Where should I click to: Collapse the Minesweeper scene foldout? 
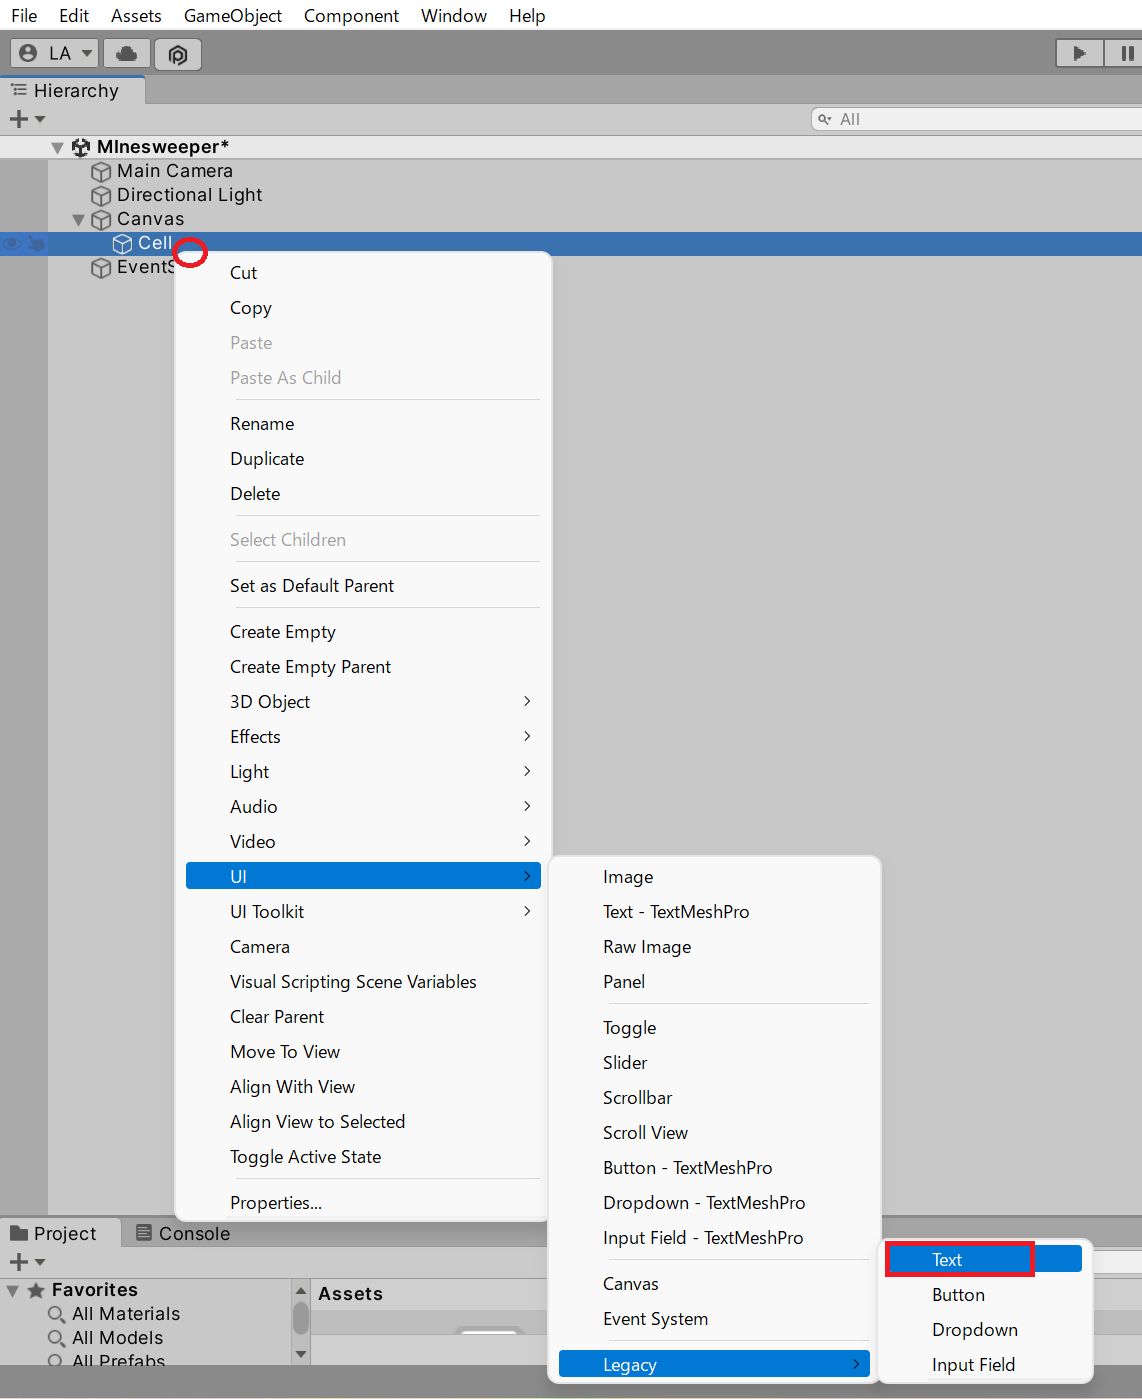point(58,148)
